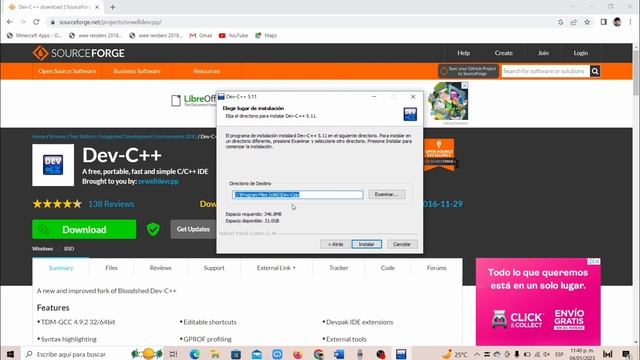Switch to the Files tab
640x360 pixels.
pyautogui.click(x=111, y=268)
